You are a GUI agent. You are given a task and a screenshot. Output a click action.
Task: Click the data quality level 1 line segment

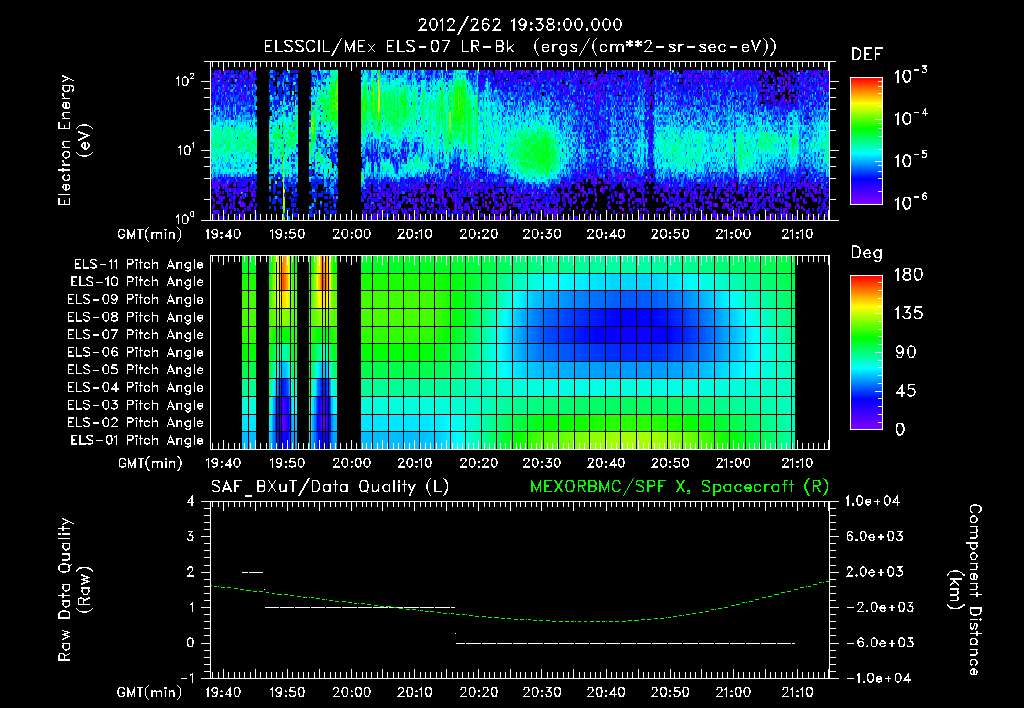pos(360,607)
